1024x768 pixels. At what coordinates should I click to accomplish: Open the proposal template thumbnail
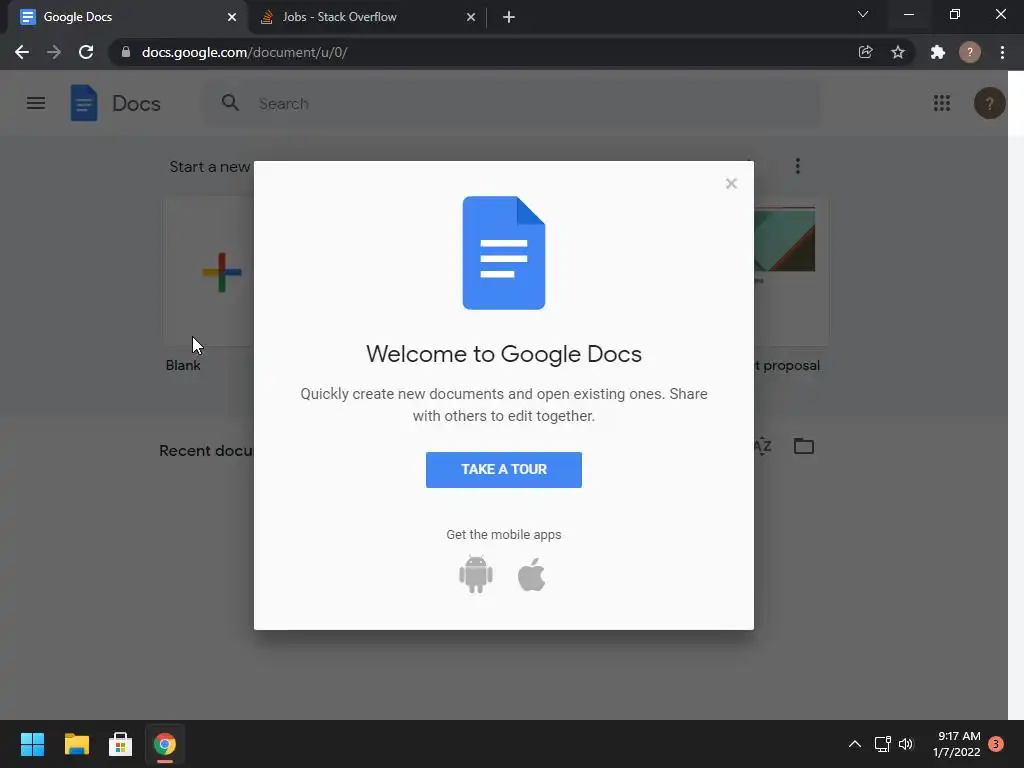[791, 272]
